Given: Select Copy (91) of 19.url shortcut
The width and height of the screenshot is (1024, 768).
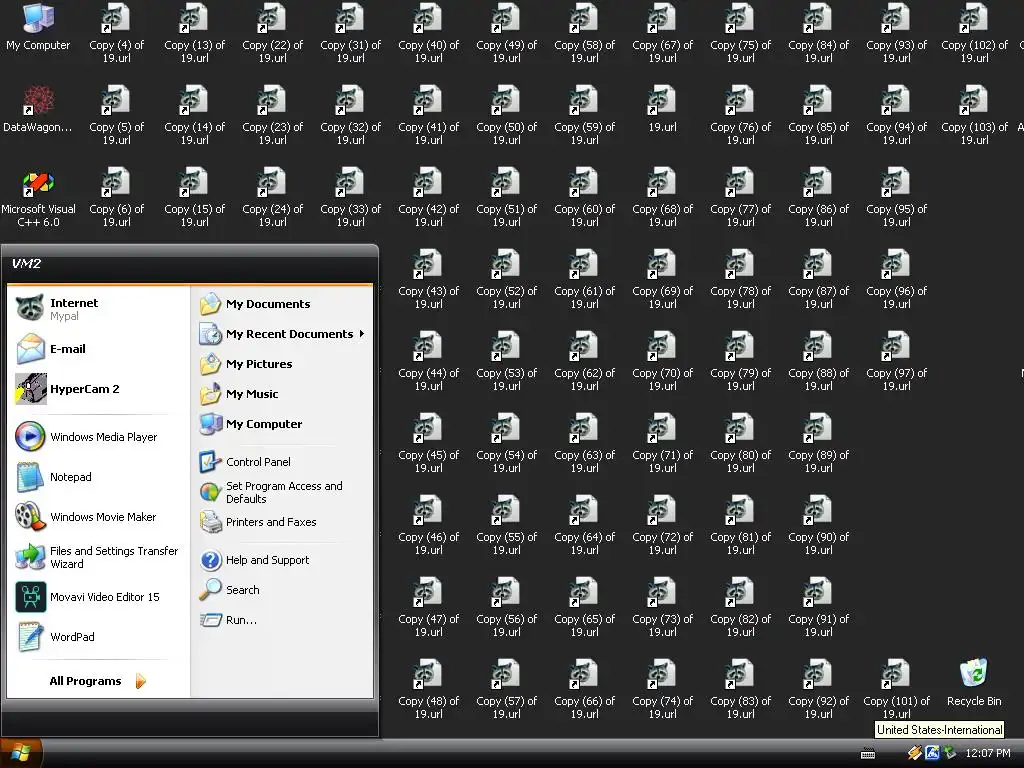Looking at the screenshot, I should pos(818,607).
